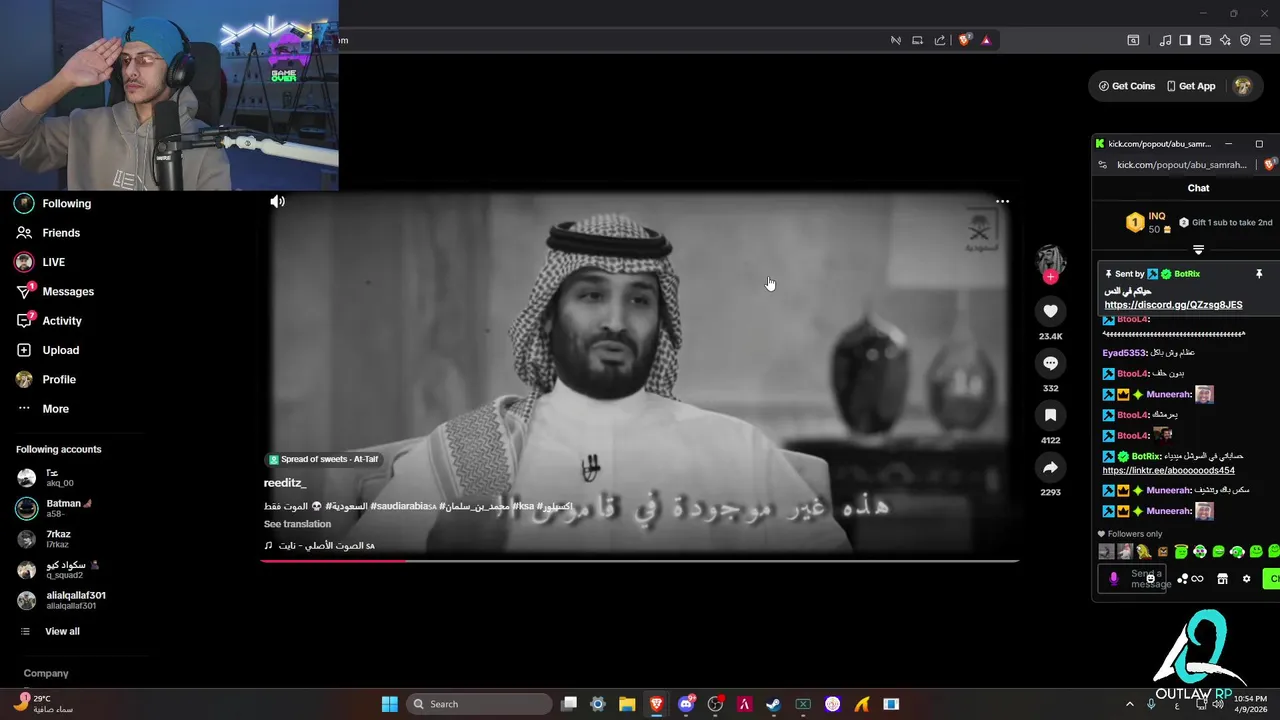Open Brave Rewards triangle icon

[x=986, y=40]
